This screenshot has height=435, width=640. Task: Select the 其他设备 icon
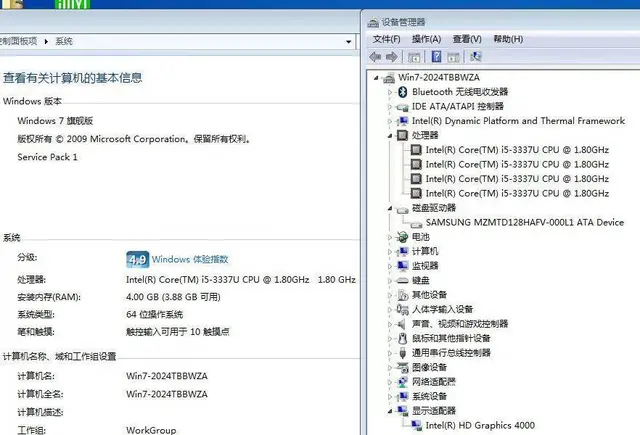(x=402, y=295)
